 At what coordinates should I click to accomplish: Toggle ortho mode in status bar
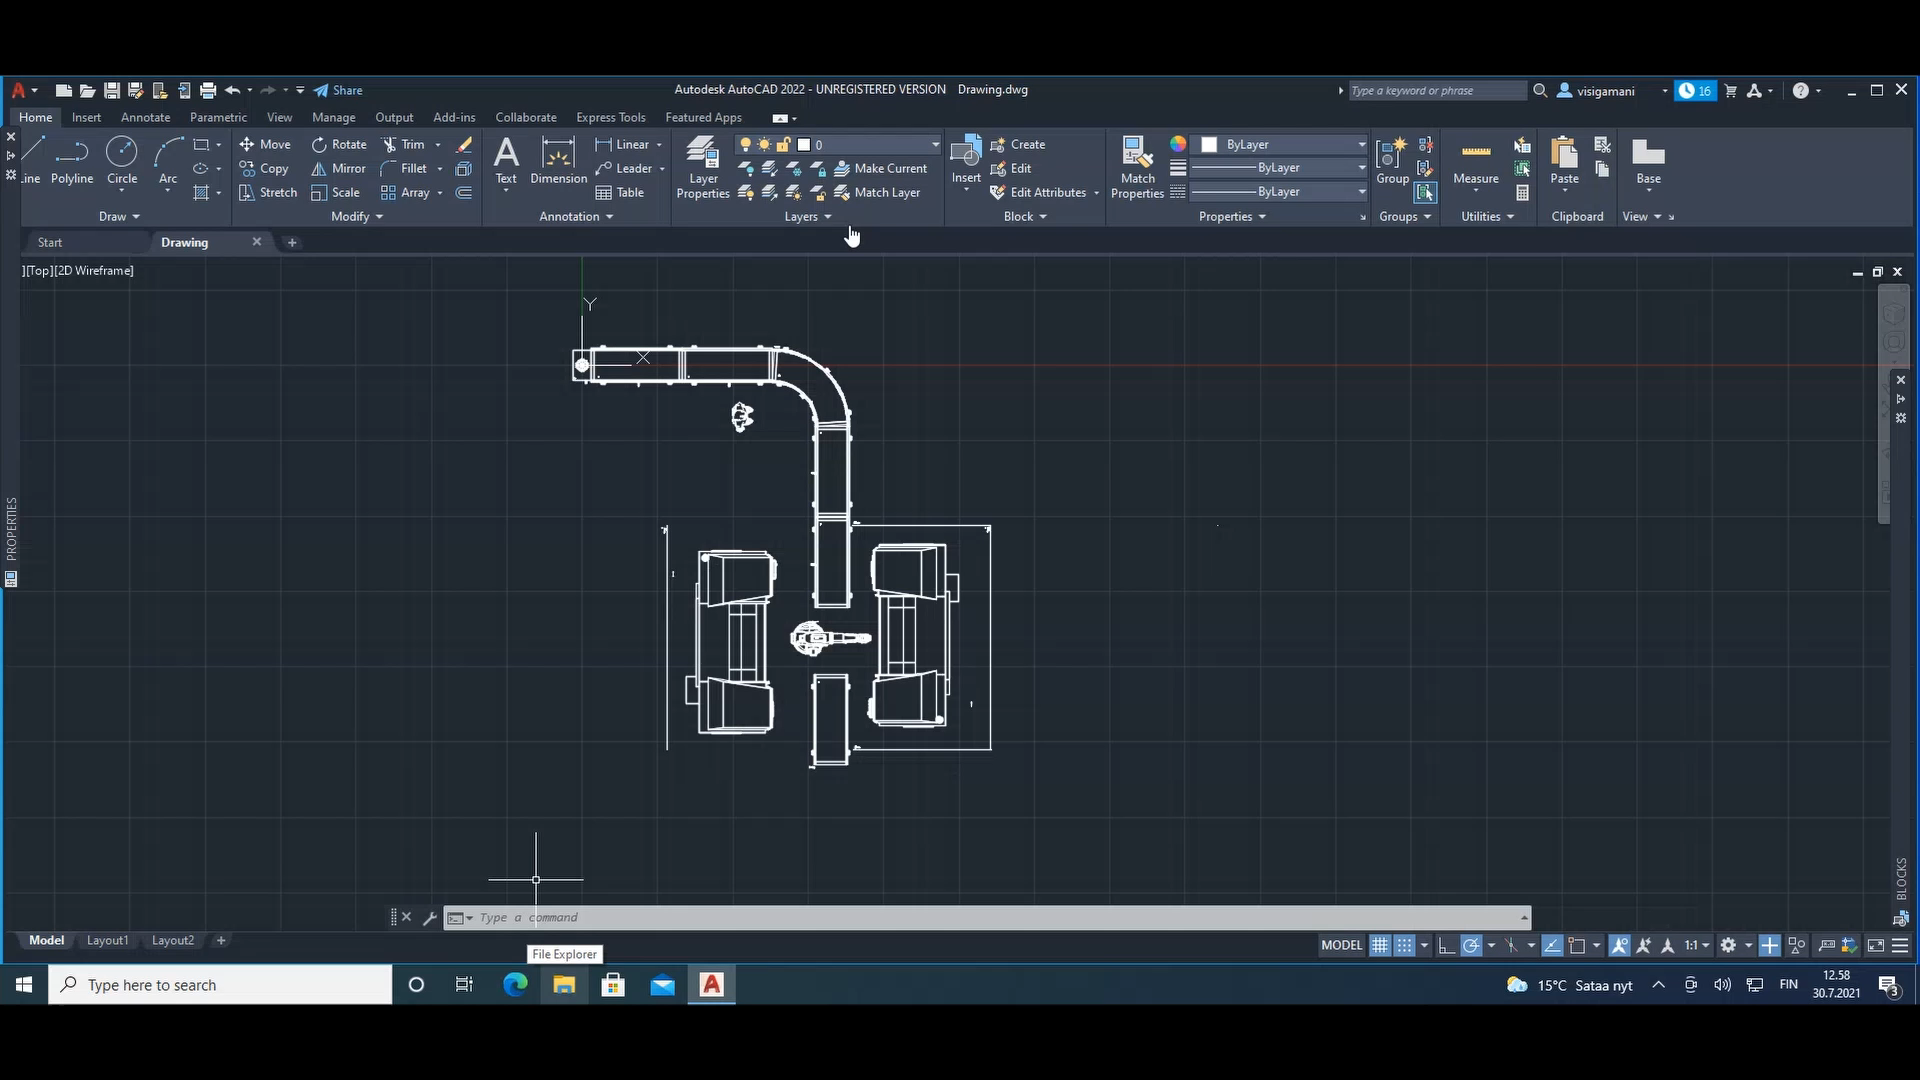pos(1446,945)
